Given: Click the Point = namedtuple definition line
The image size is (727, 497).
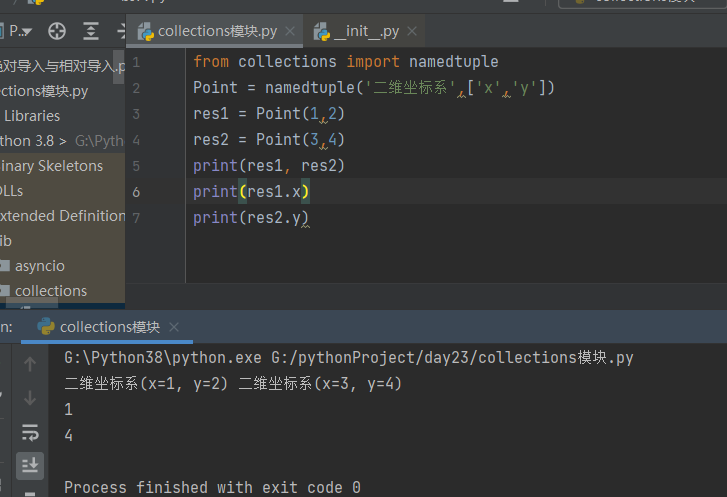Looking at the screenshot, I should (374, 88).
